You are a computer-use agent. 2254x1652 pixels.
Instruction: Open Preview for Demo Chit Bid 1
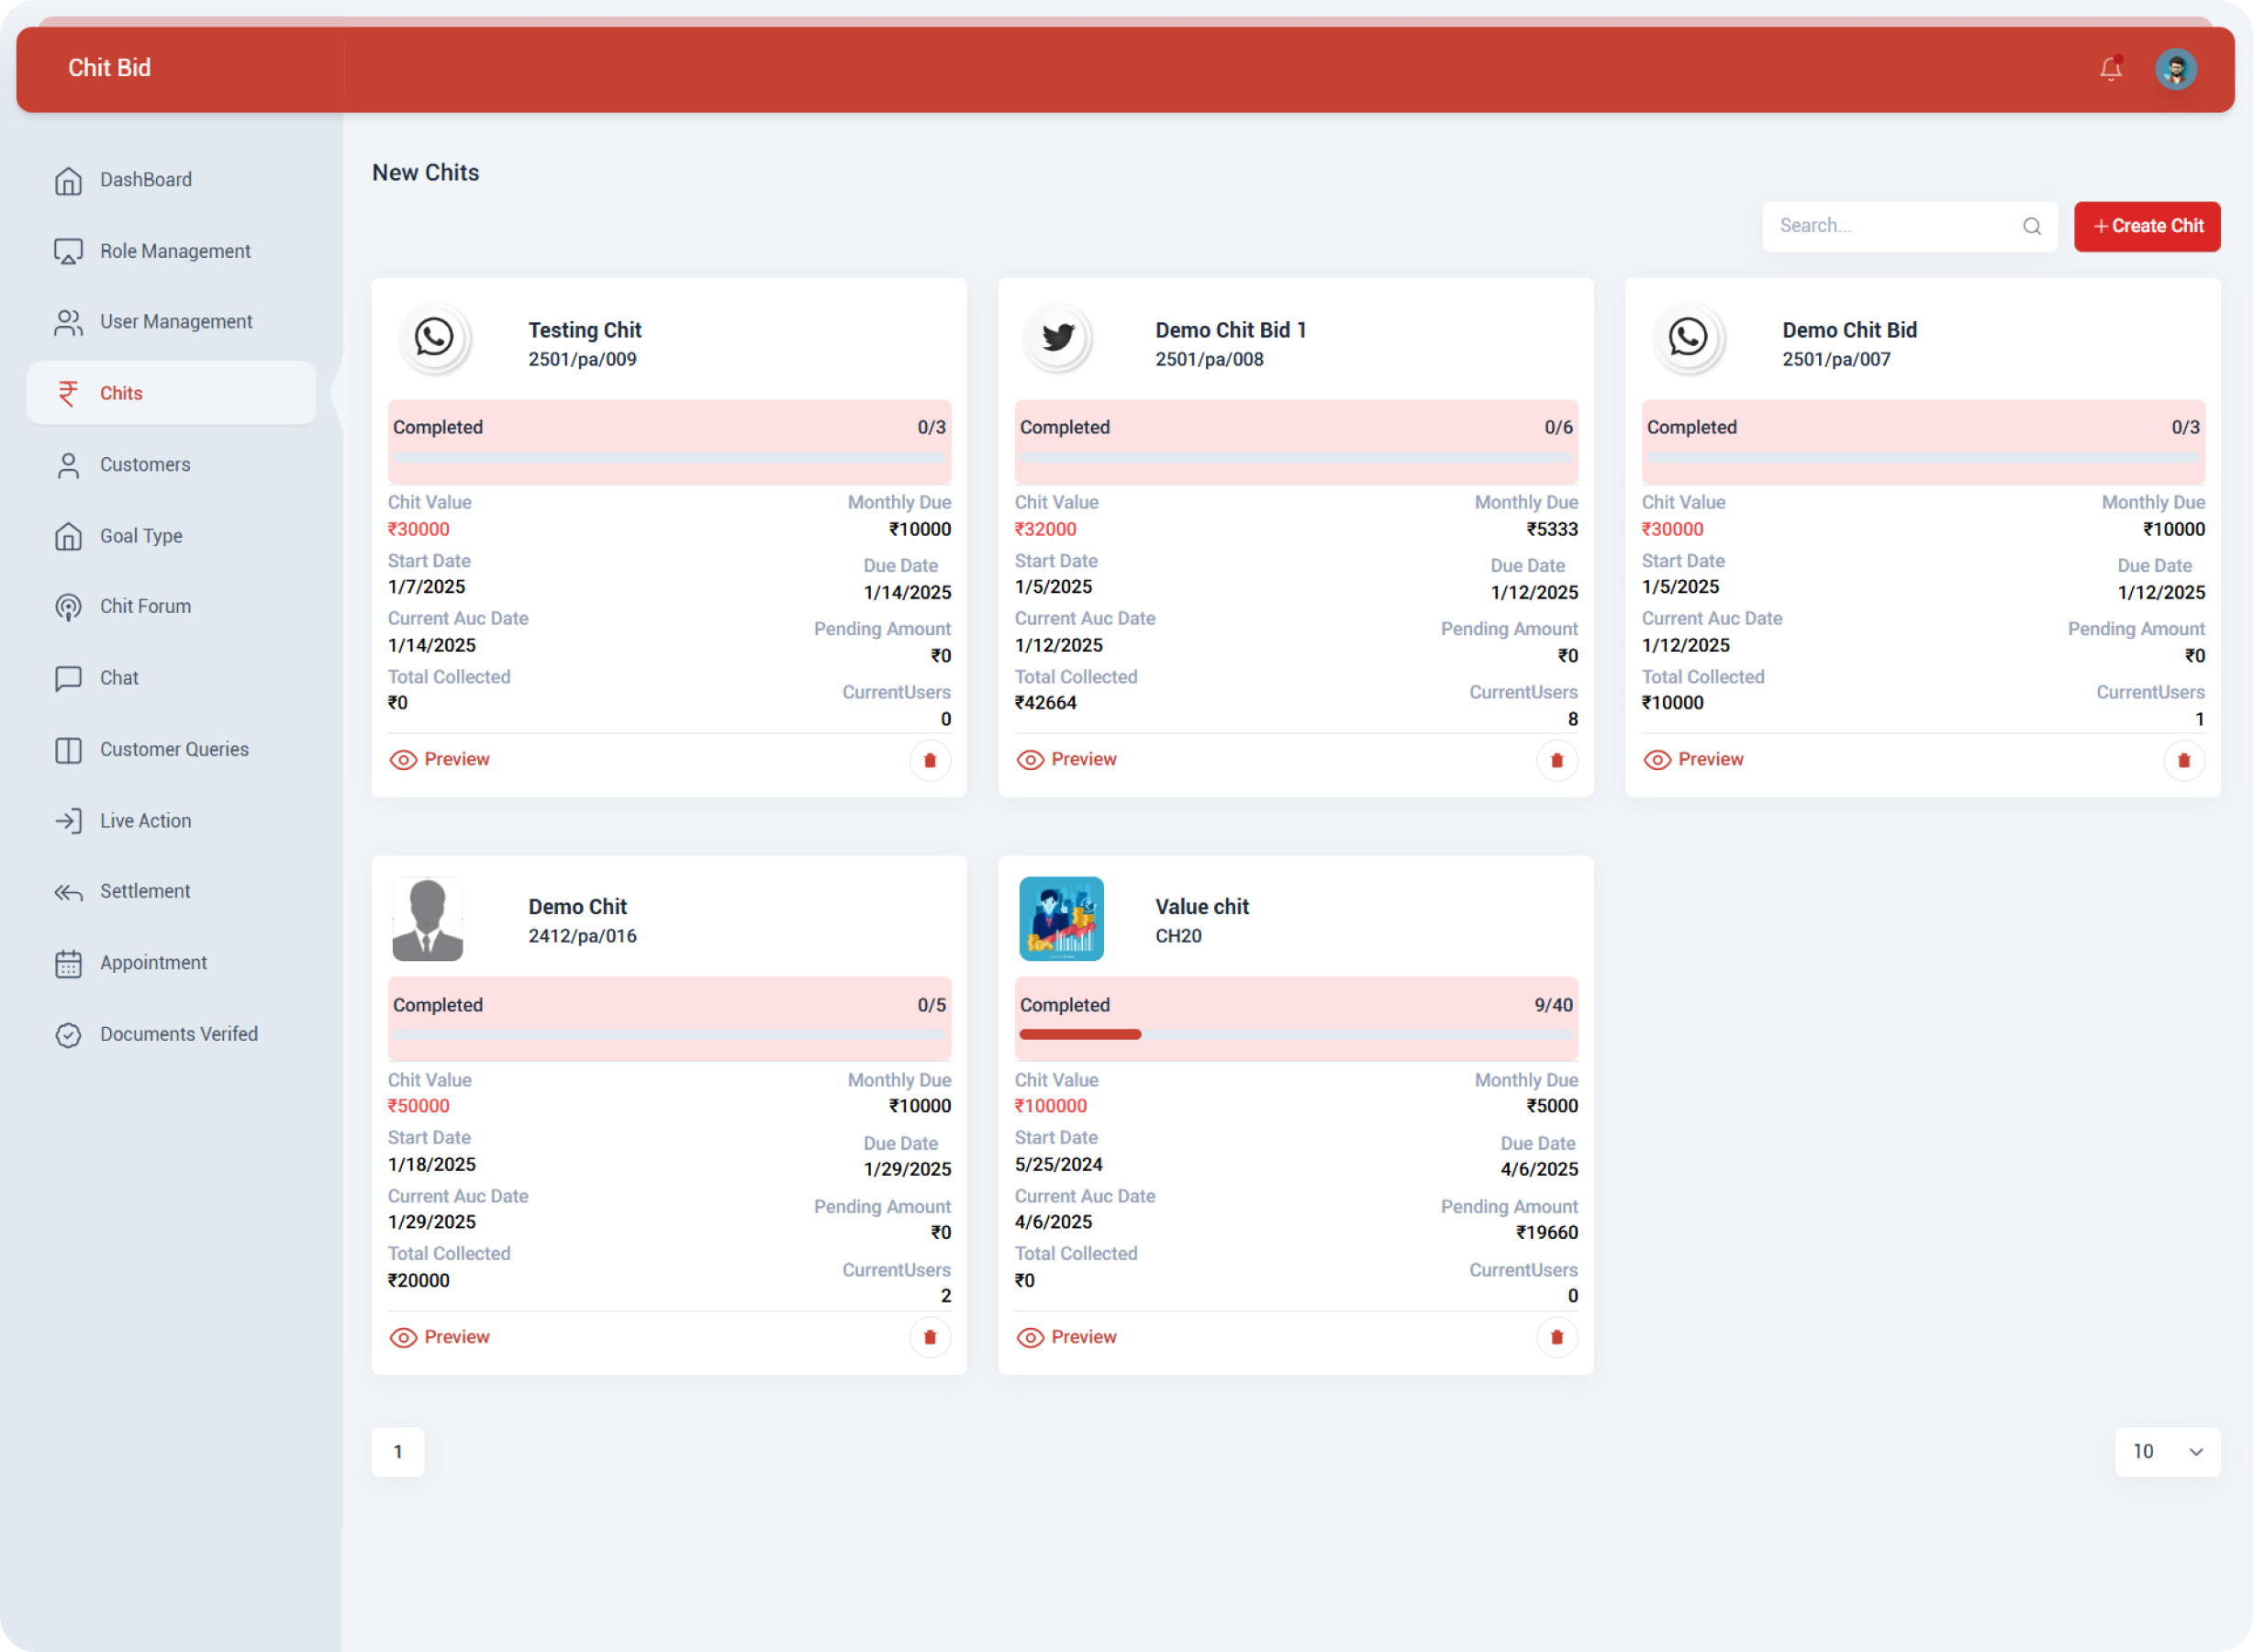(1066, 759)
